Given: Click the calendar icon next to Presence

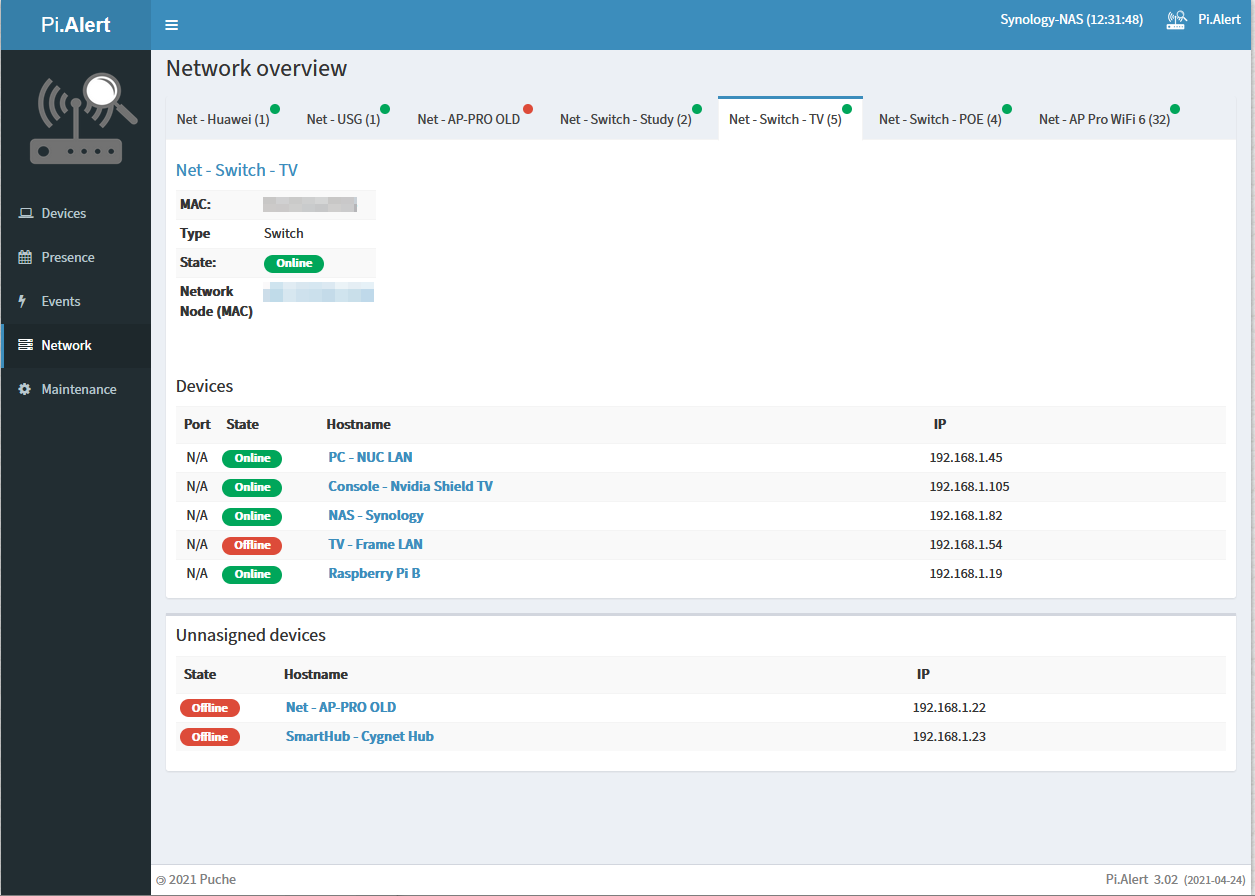Looking at the screenshot, I should point(26,257).
